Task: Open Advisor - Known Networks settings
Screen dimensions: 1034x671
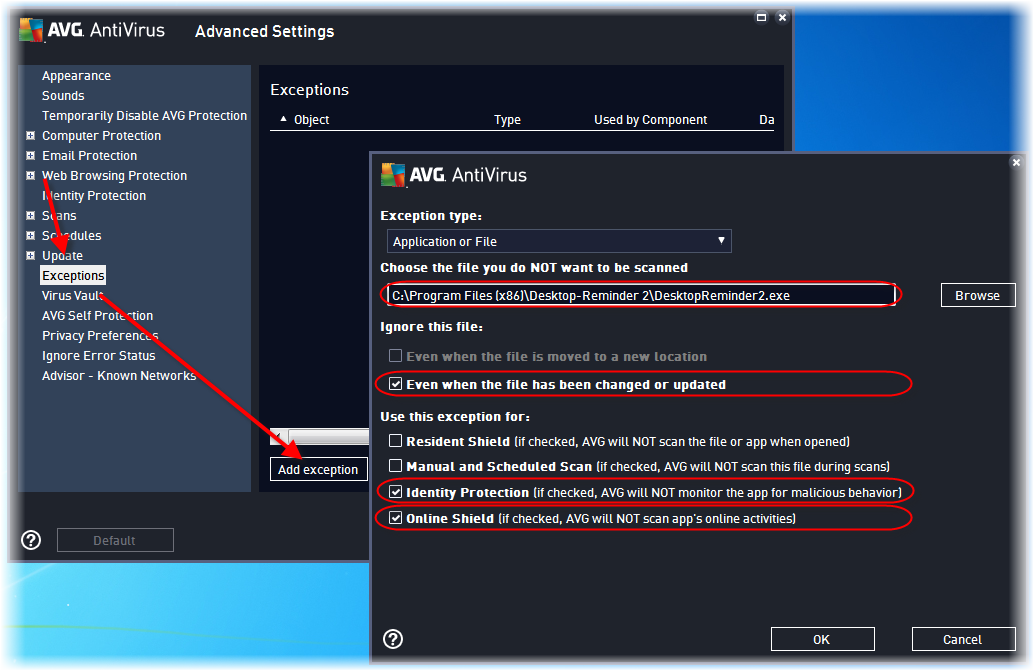Action: (119, 376)
